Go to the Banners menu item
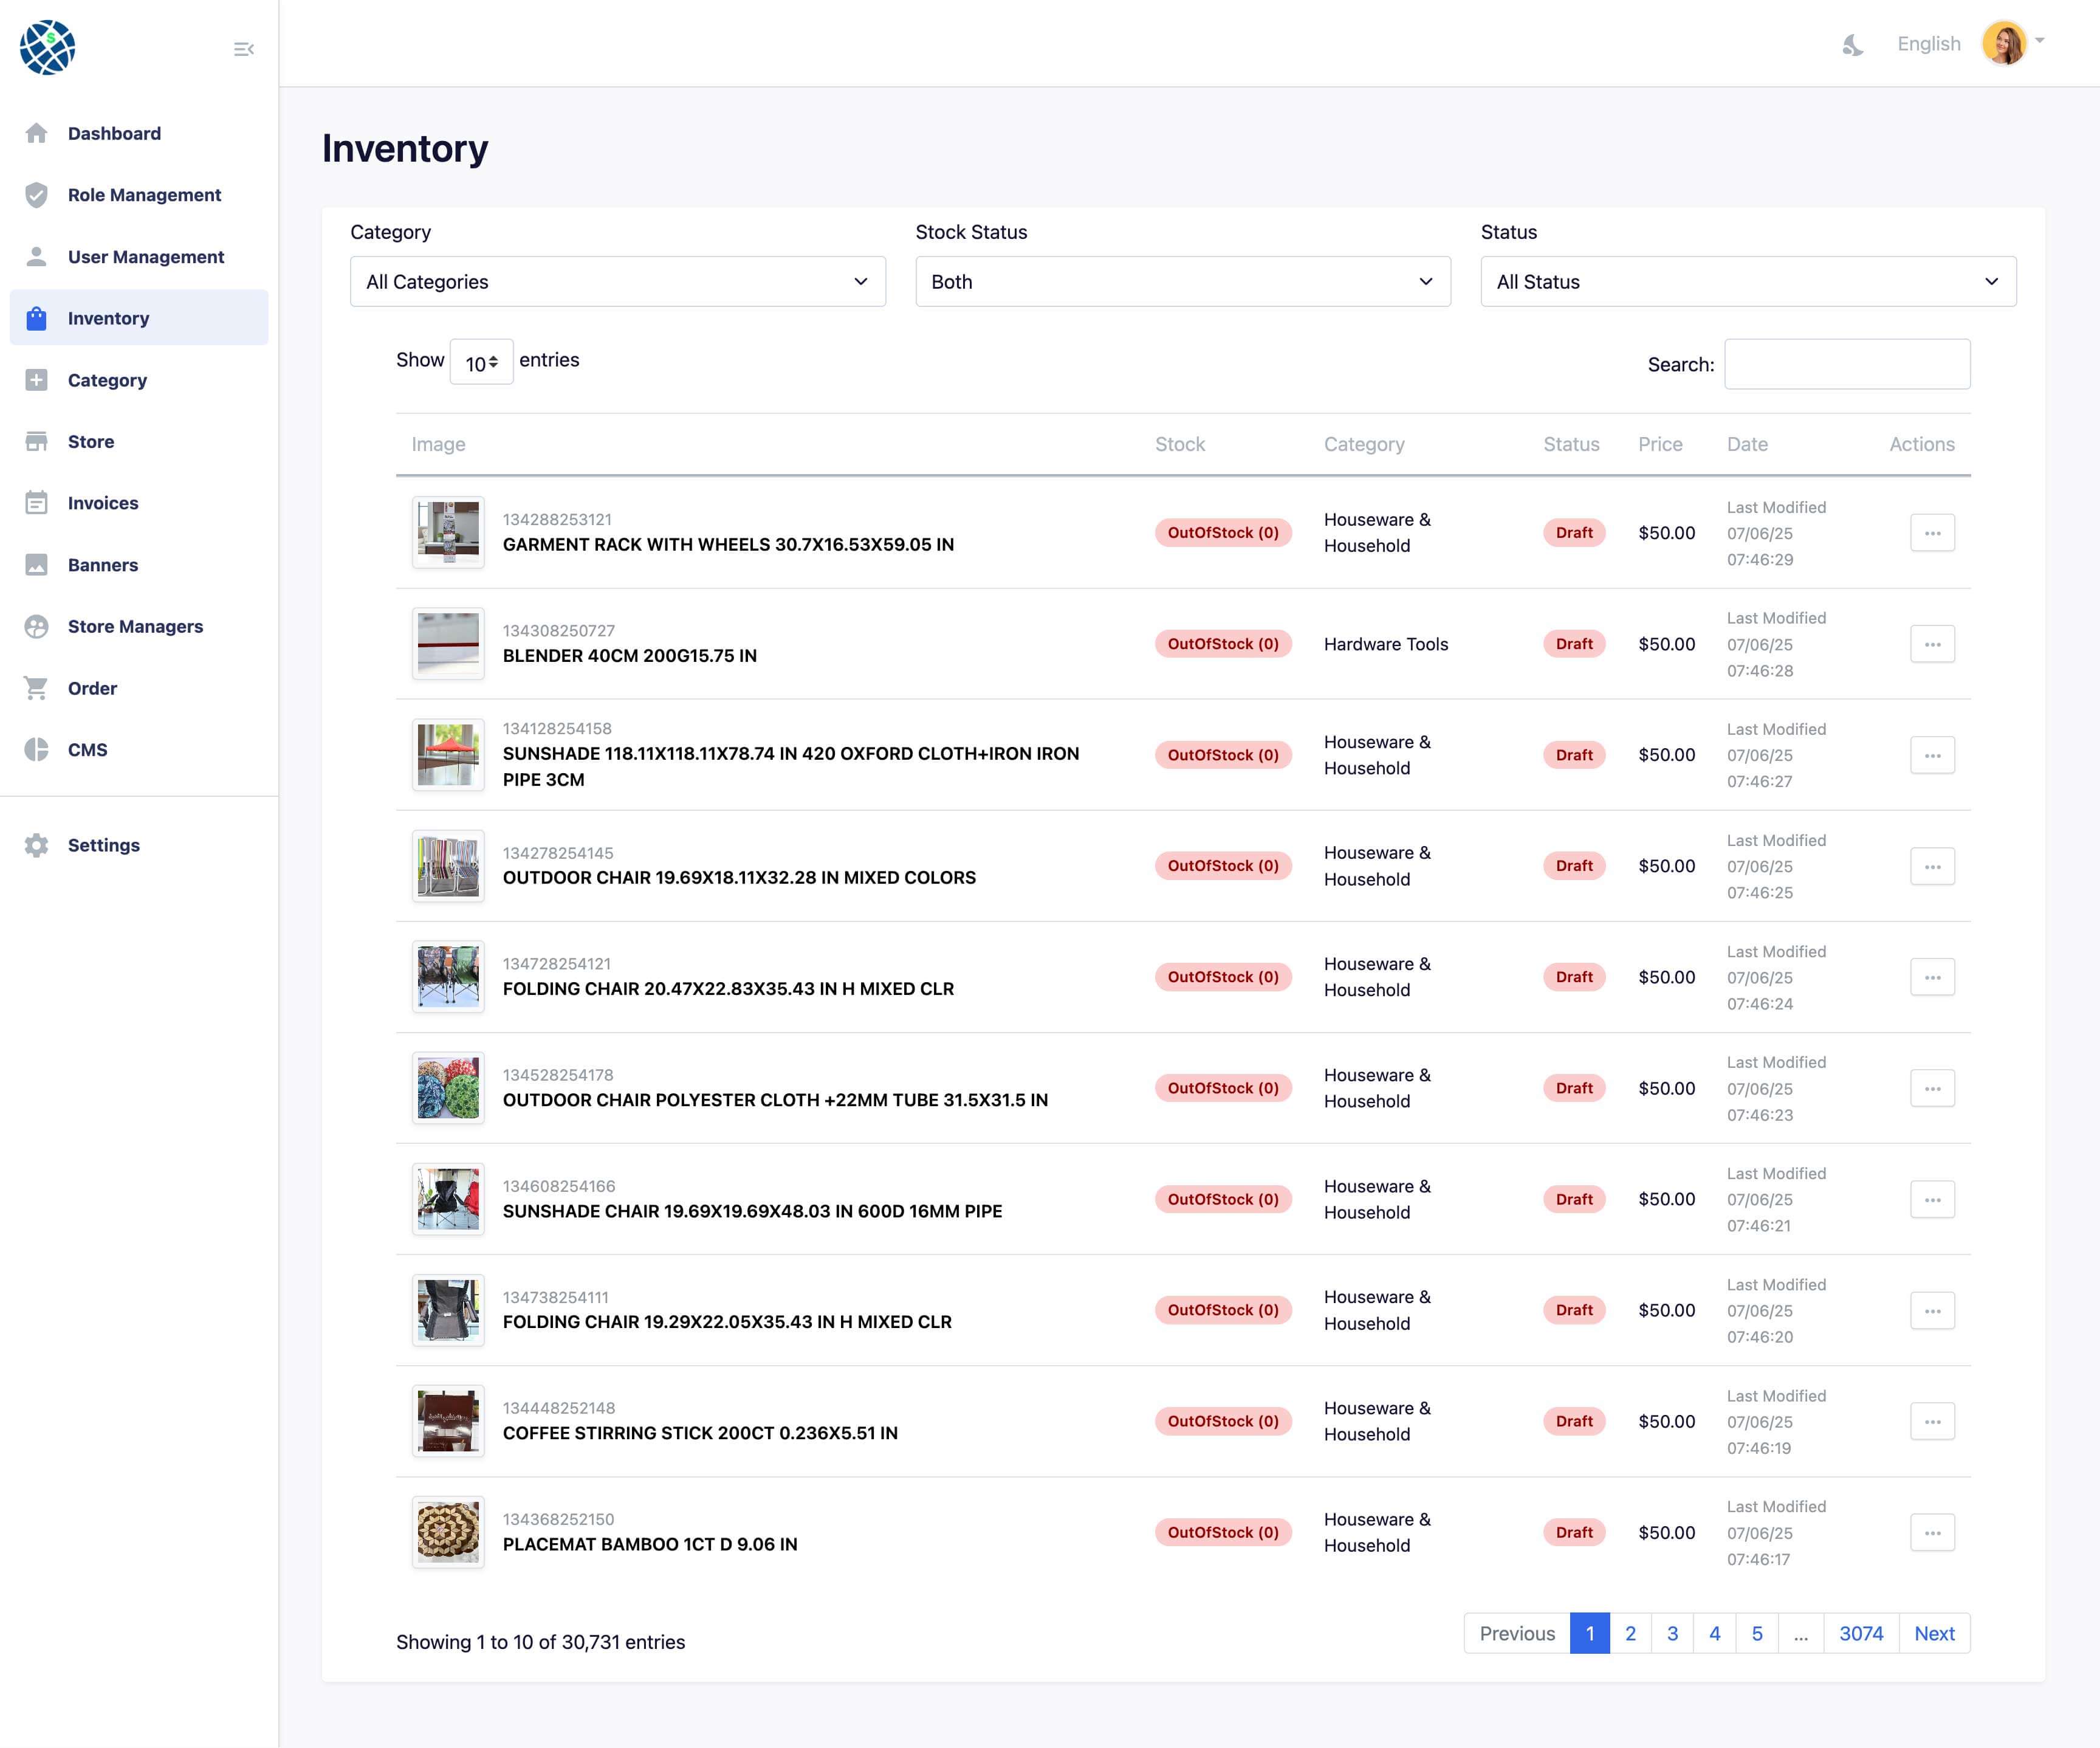2100x1748 pixels. click(103, 565)
